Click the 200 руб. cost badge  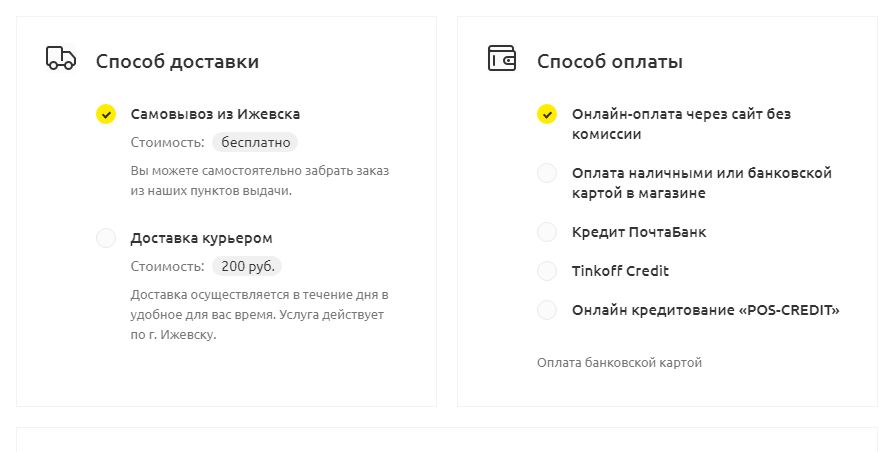click(247, 266)
